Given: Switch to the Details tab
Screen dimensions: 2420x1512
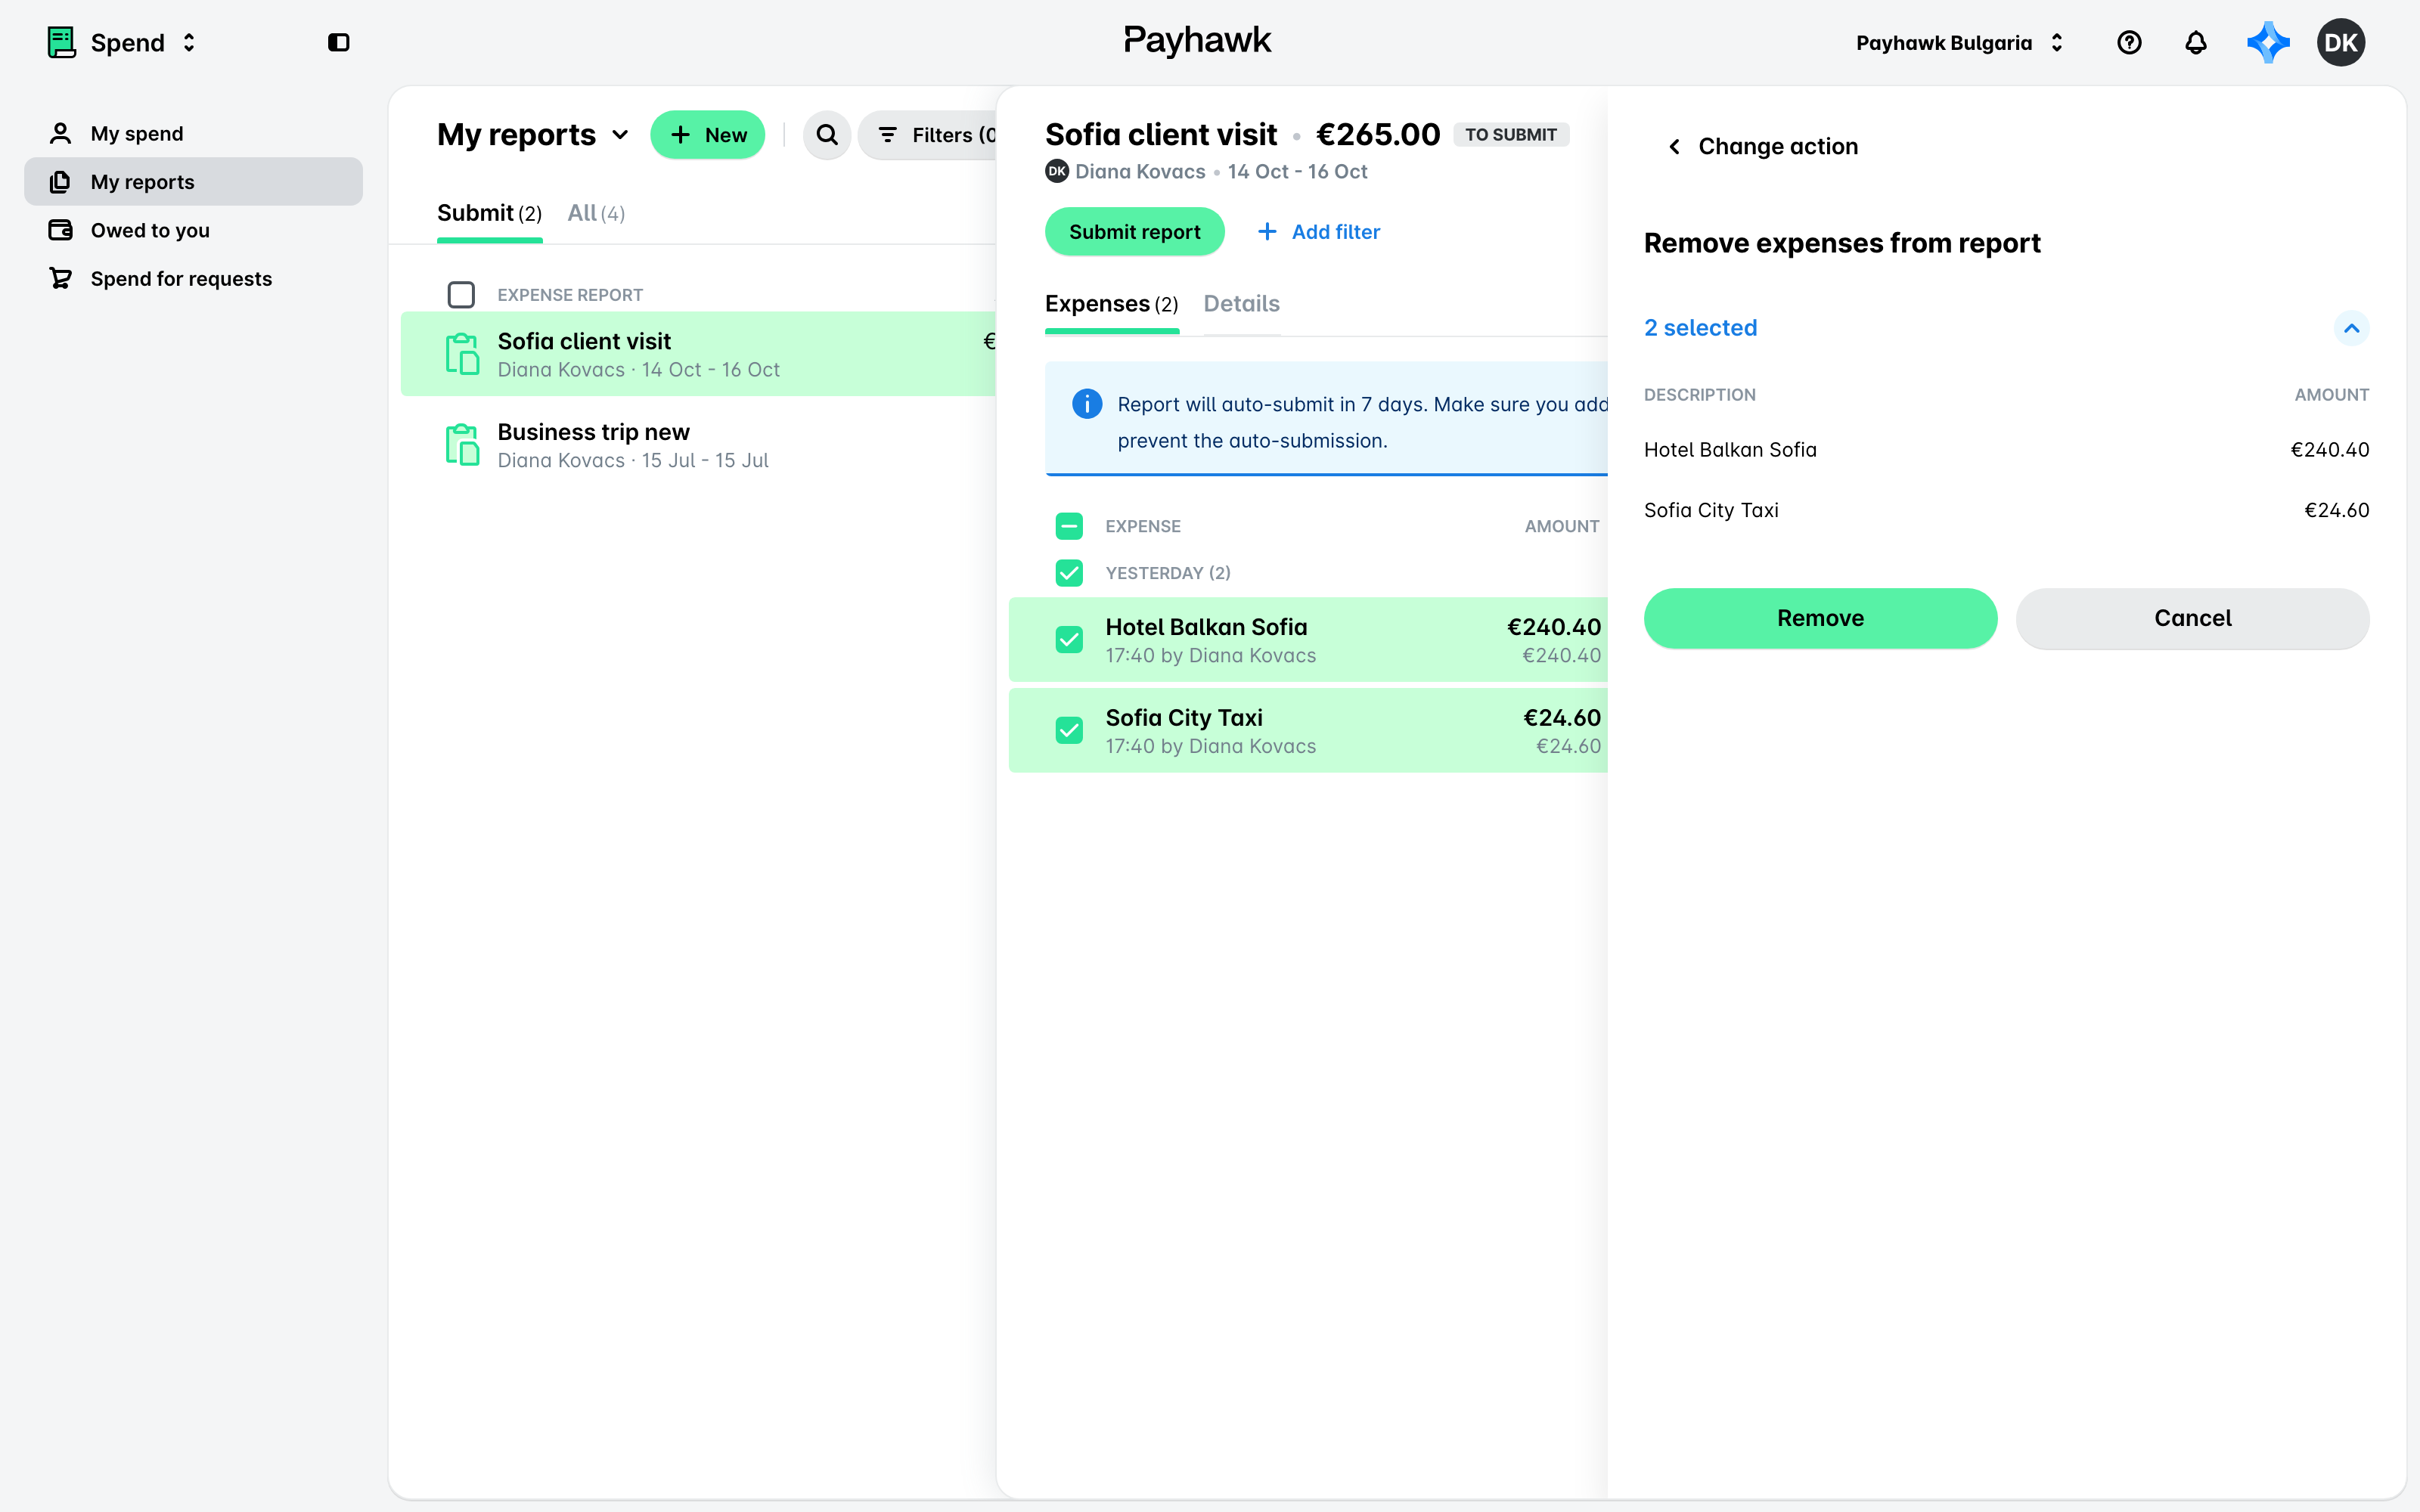Looking at the screenshot, I should pos(1241,304).
